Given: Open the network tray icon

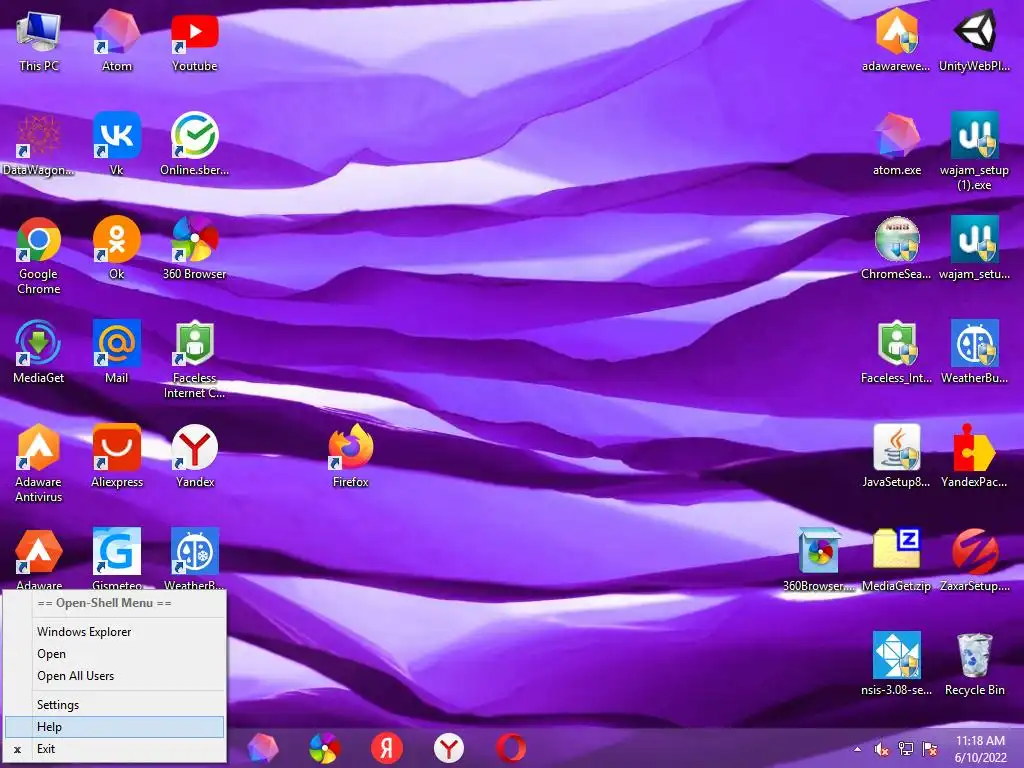Looking at the screenshot, I should pos(906,749).
